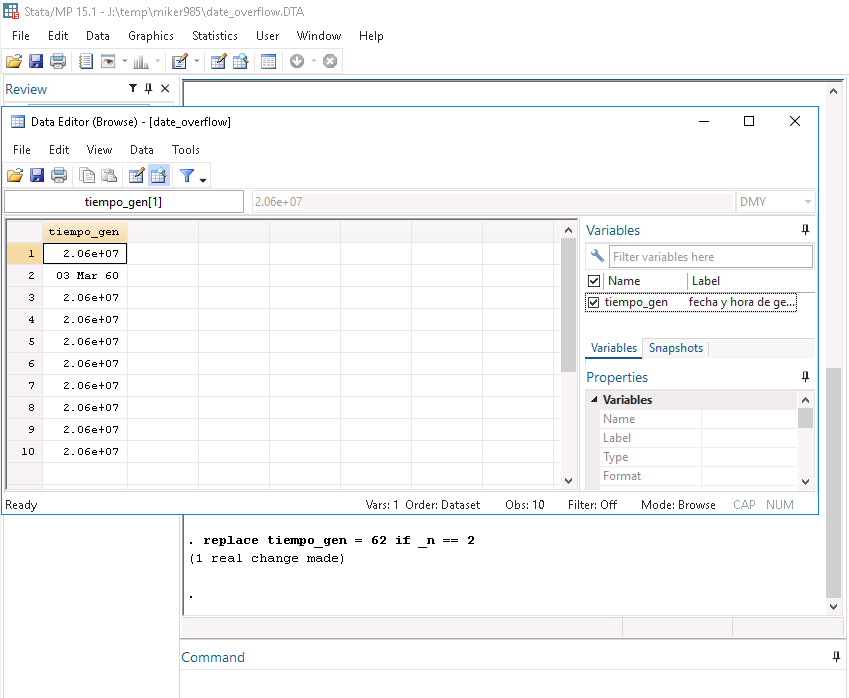Select tiempo_gen value in row 5
Viewport: 849px width, 698px height.
tap(84, 342)
